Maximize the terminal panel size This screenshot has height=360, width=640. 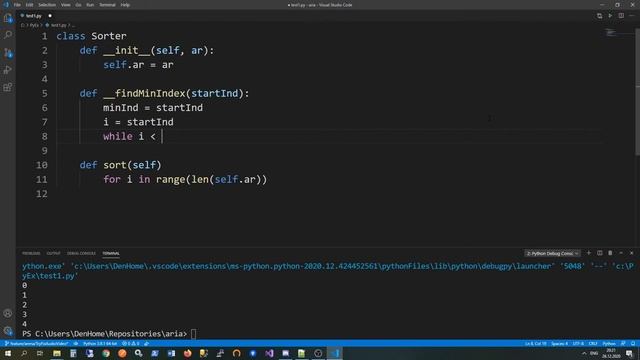621,253
